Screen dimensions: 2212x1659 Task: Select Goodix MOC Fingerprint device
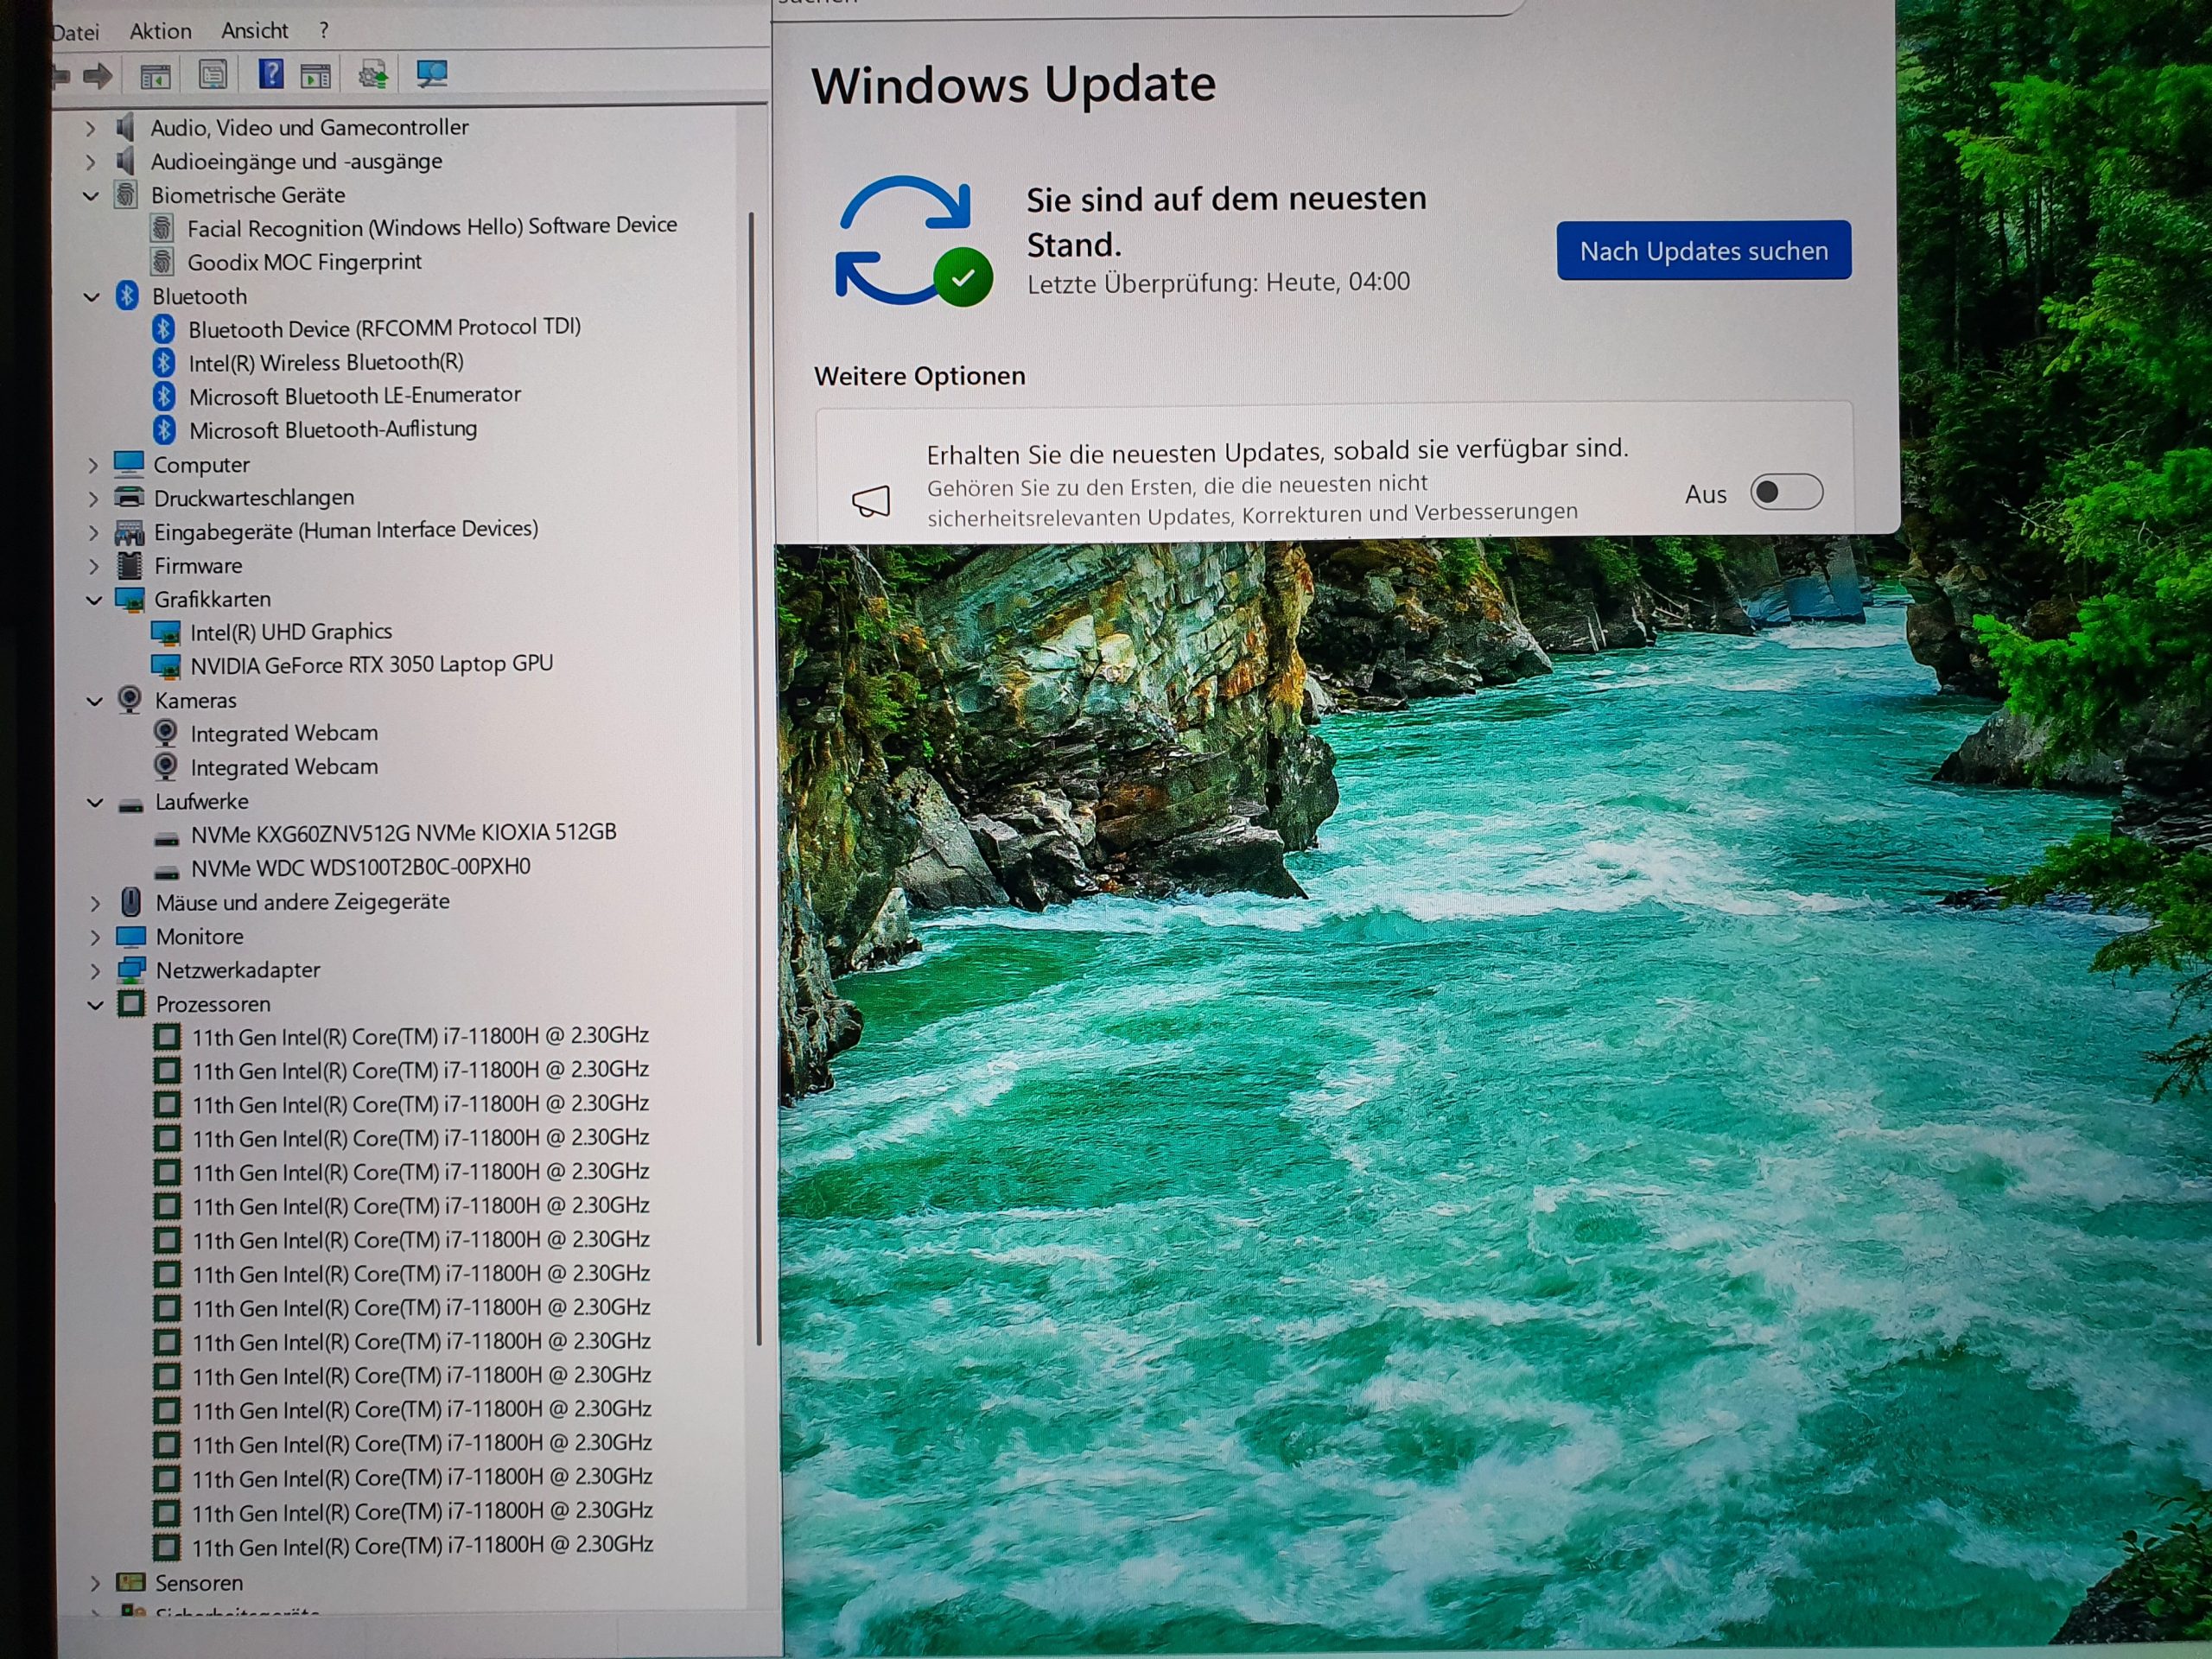click(304, 262)
